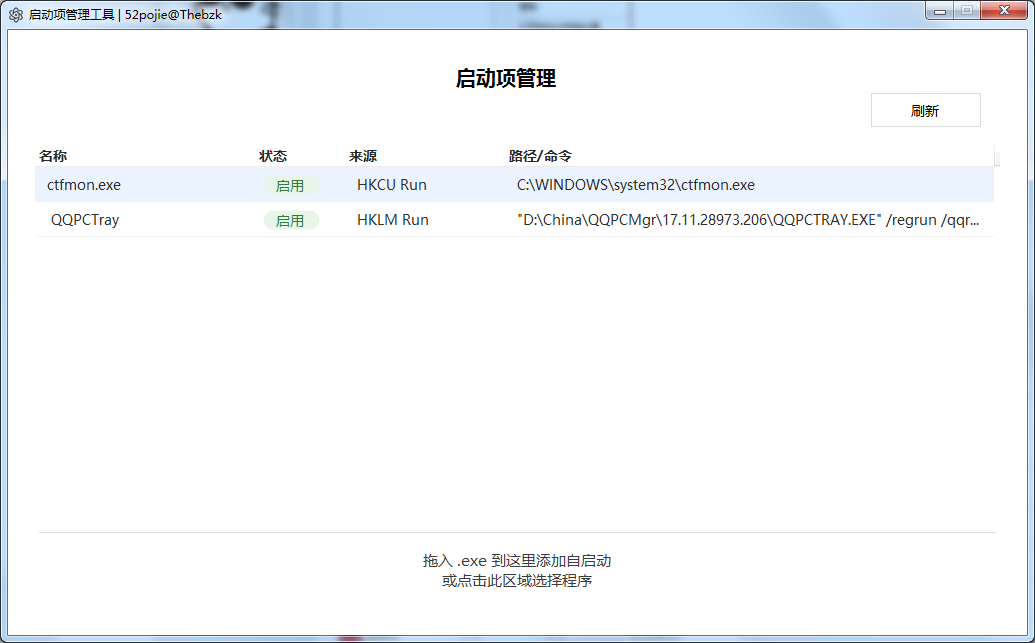Image resolution: width=1035 pixels, height=643 pixels.
Task: Click the gear app icon in title bar
Action: (x=16, y=15)
